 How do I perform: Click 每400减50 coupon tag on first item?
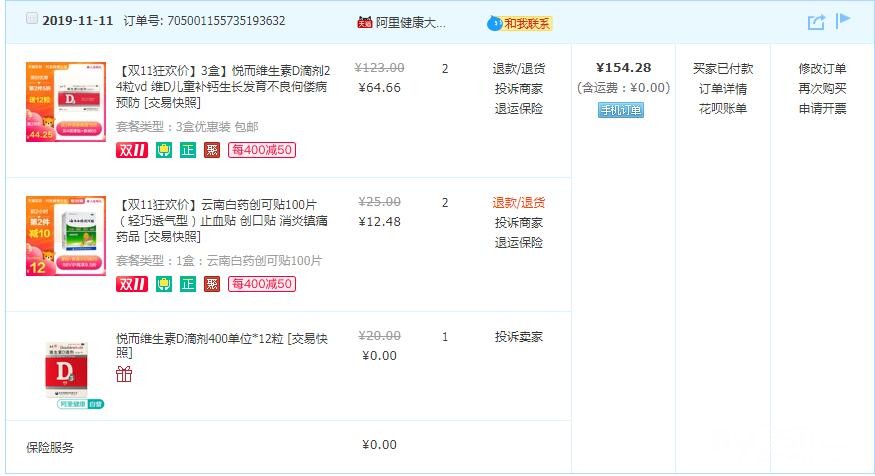[262, 150]
